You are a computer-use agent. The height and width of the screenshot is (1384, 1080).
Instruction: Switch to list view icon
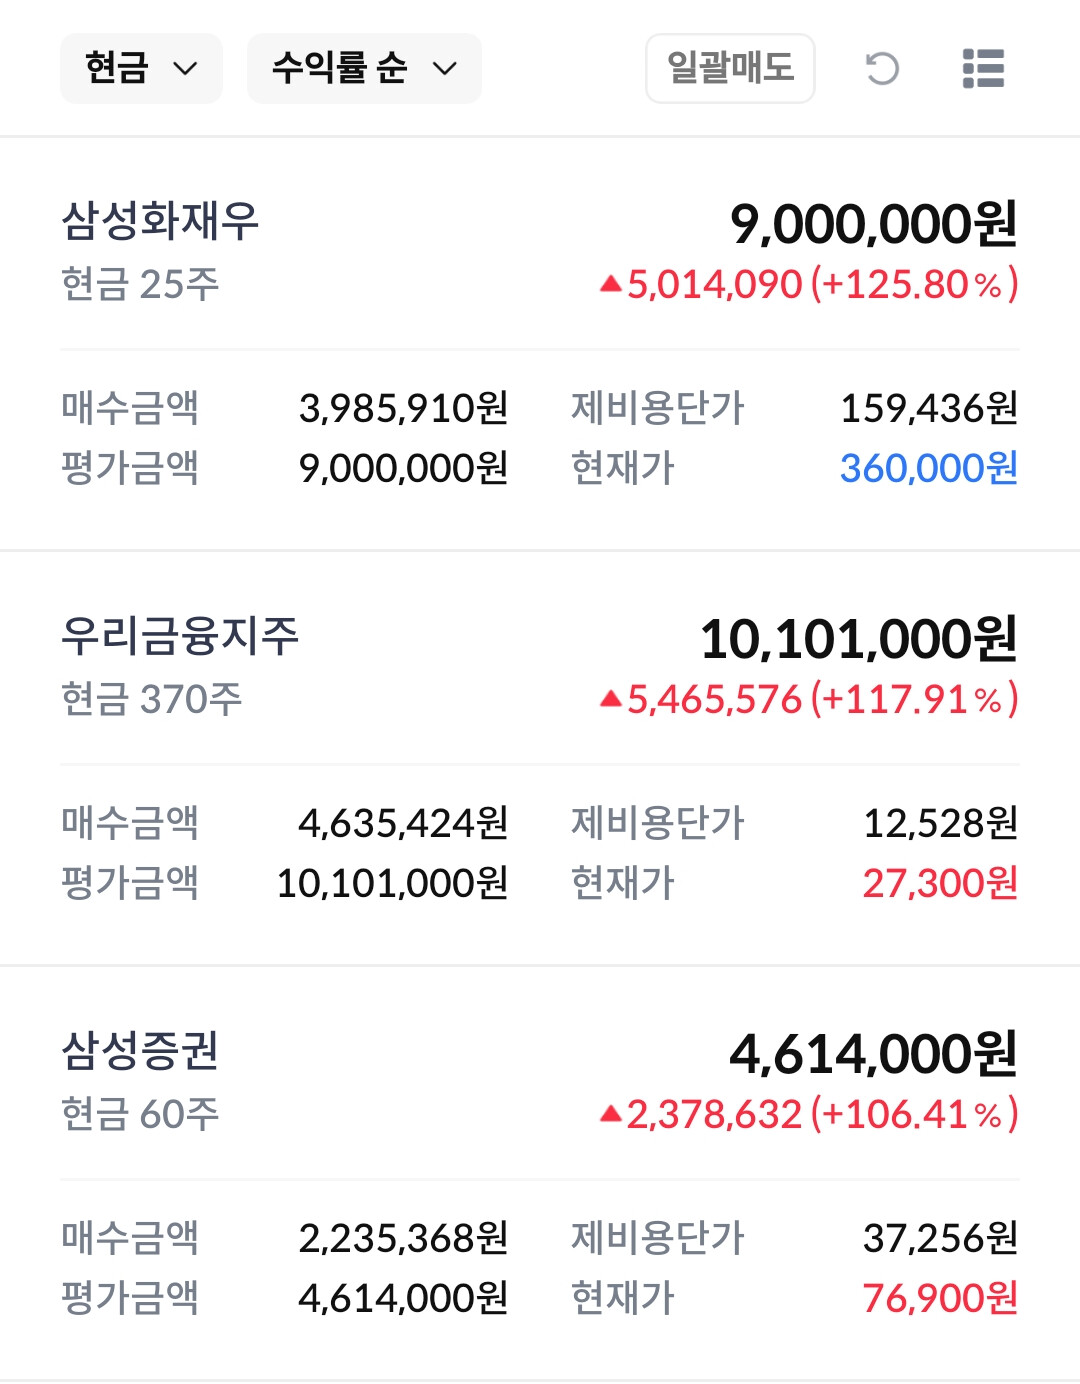tap(983, 69)
